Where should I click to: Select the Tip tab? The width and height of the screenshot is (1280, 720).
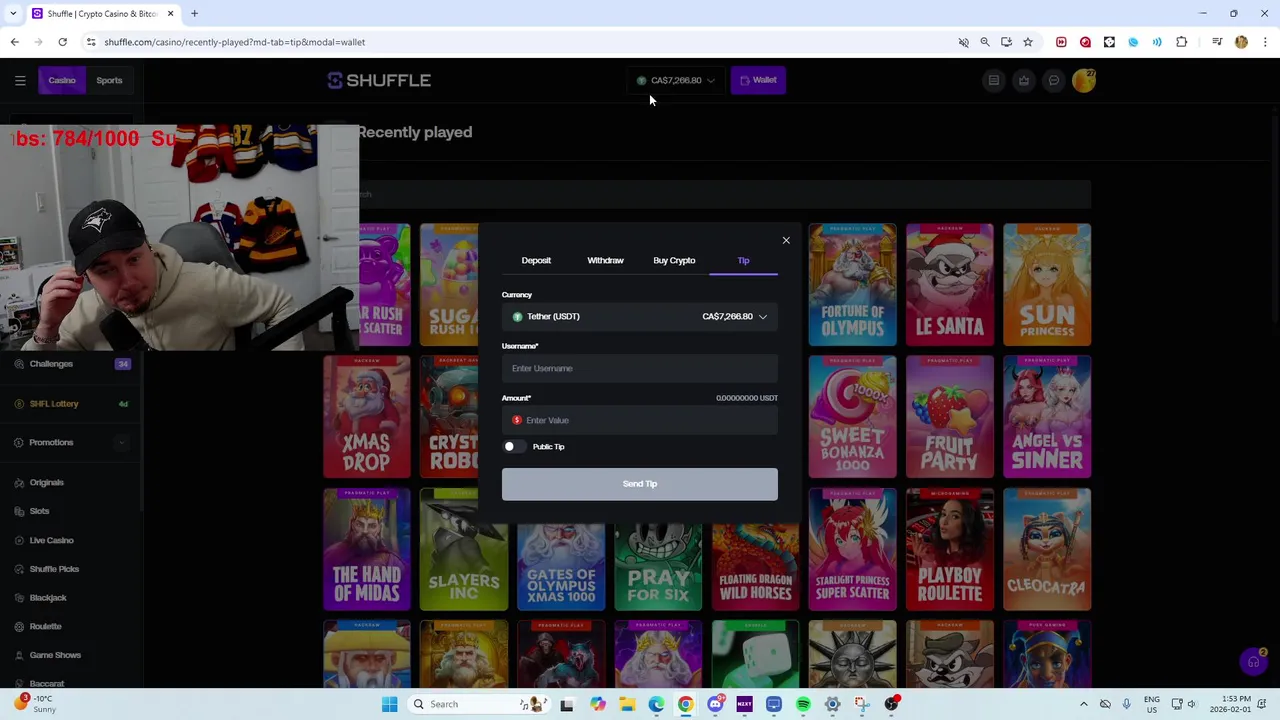[x=743, y=260]
